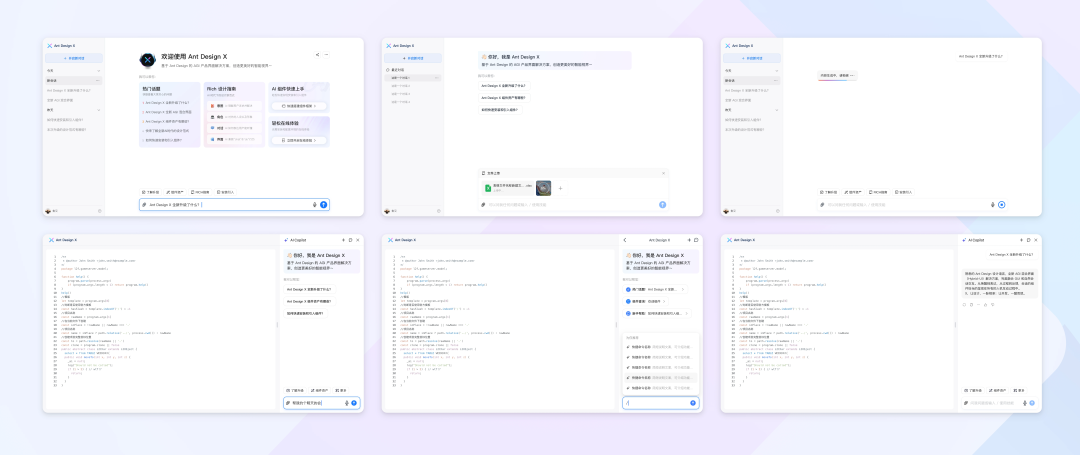Click the send button in the slash-command input box

pos(693,403)
